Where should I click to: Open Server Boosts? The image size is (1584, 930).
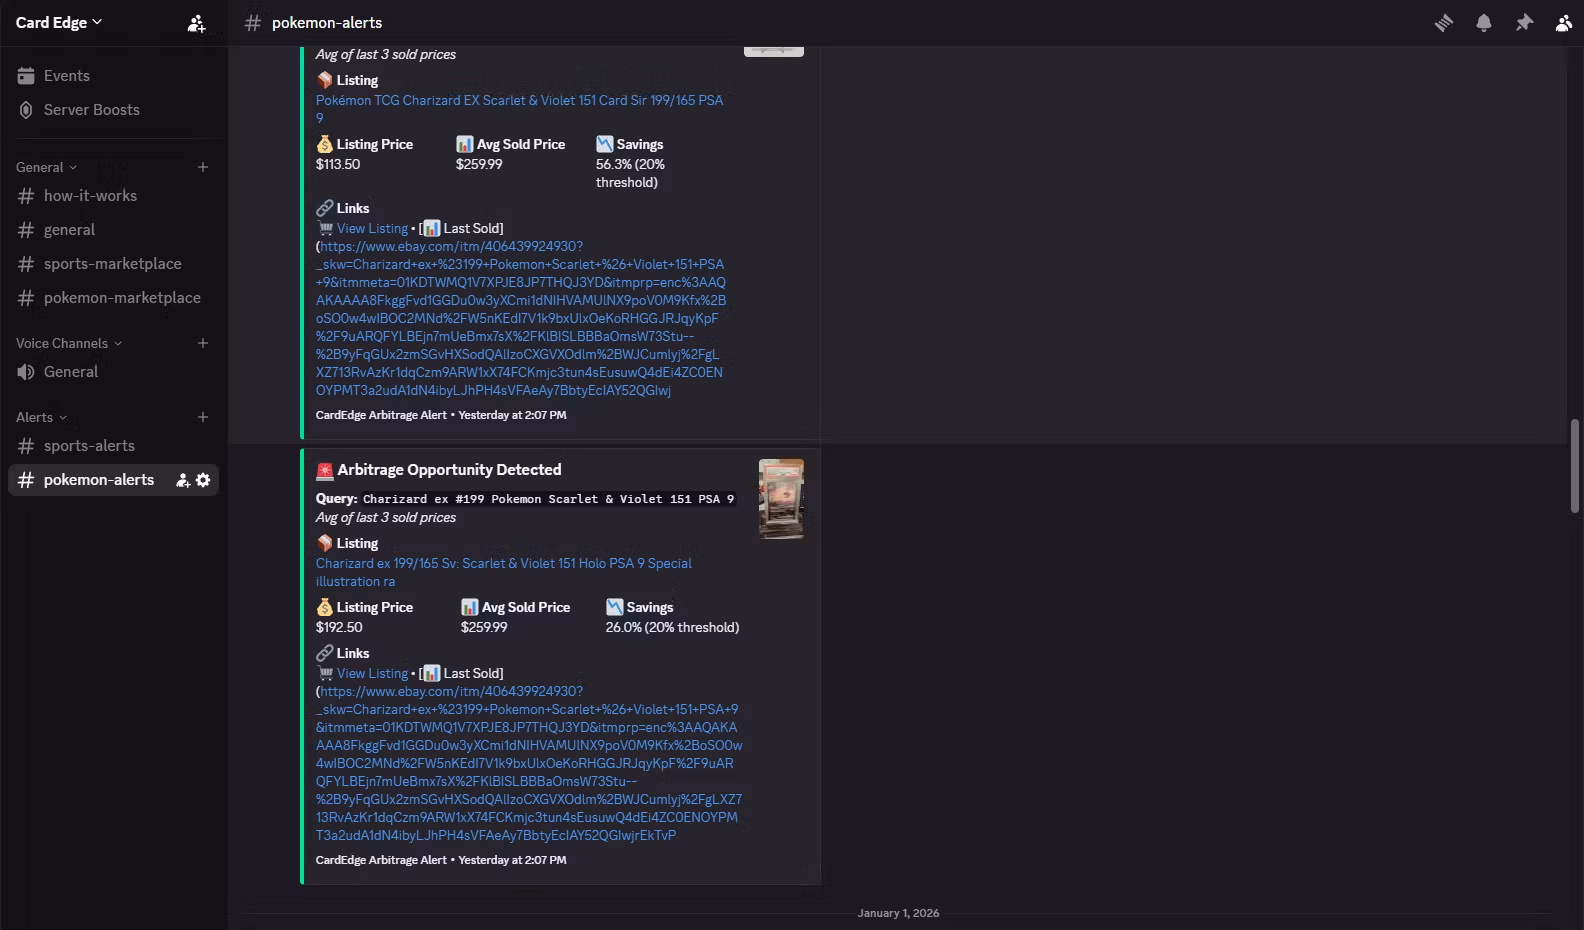coord(114,110)
